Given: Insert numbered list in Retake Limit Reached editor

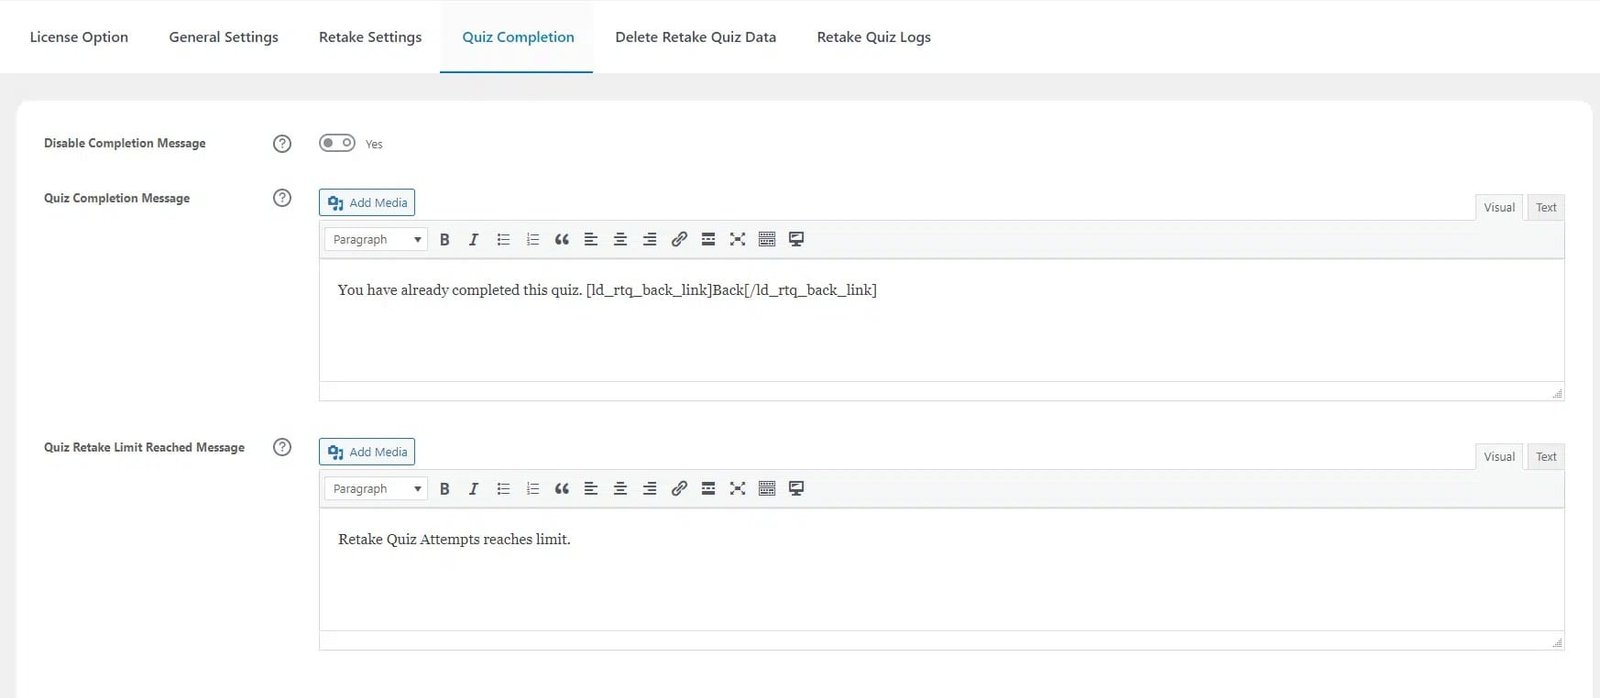Looking at the screenshot, I should point(533,488).
